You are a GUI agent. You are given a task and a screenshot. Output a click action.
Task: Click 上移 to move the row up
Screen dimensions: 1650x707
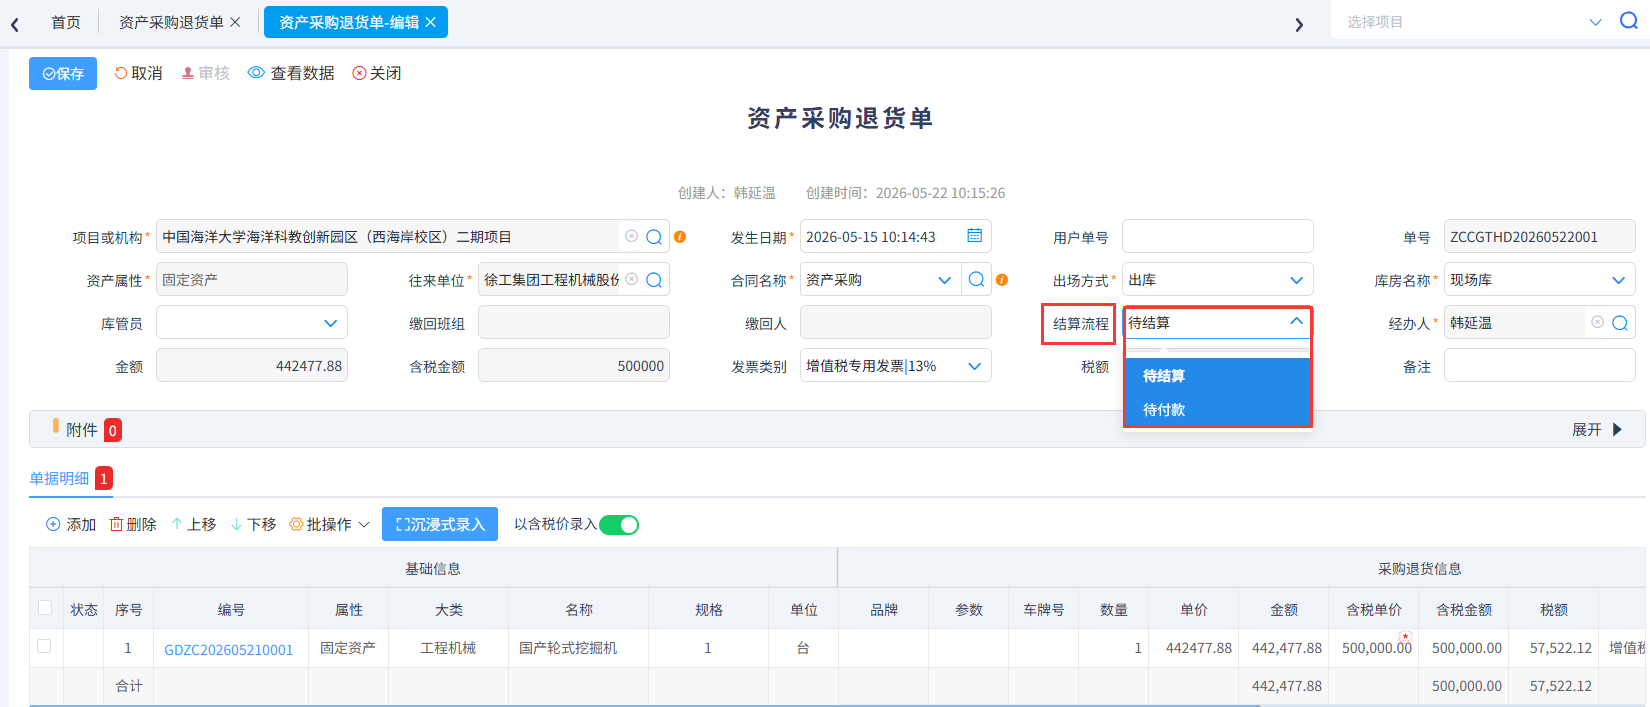pos(193,525)
